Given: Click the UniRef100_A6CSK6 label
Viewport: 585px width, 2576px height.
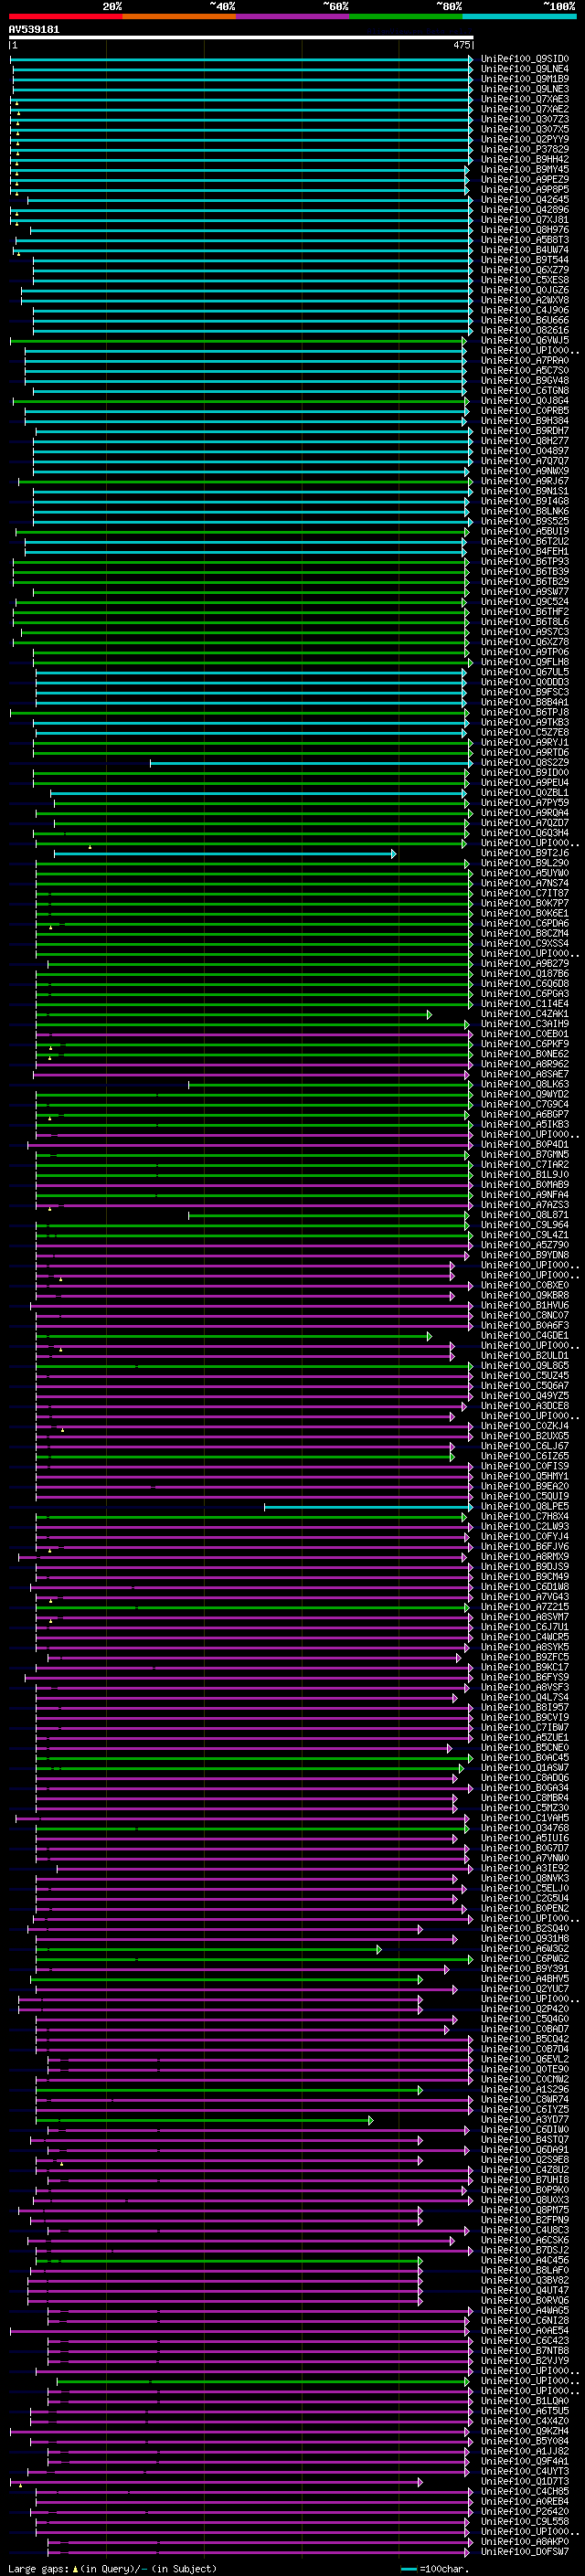Looking at the screenshot, I should 525,2240.
